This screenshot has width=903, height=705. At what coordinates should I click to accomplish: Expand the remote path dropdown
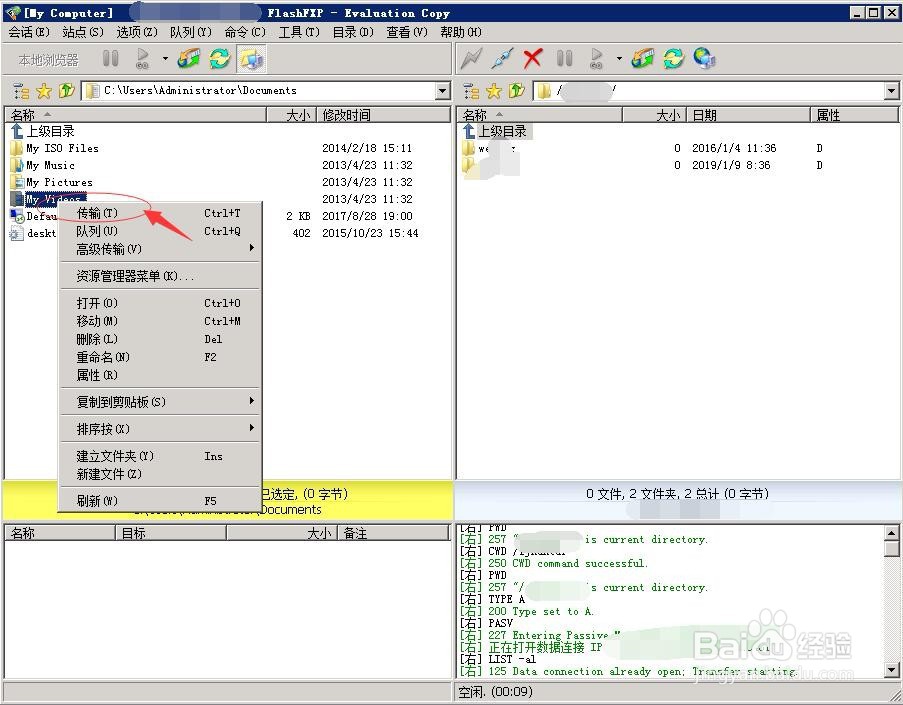pyautogui.click(x=891, y=90)
